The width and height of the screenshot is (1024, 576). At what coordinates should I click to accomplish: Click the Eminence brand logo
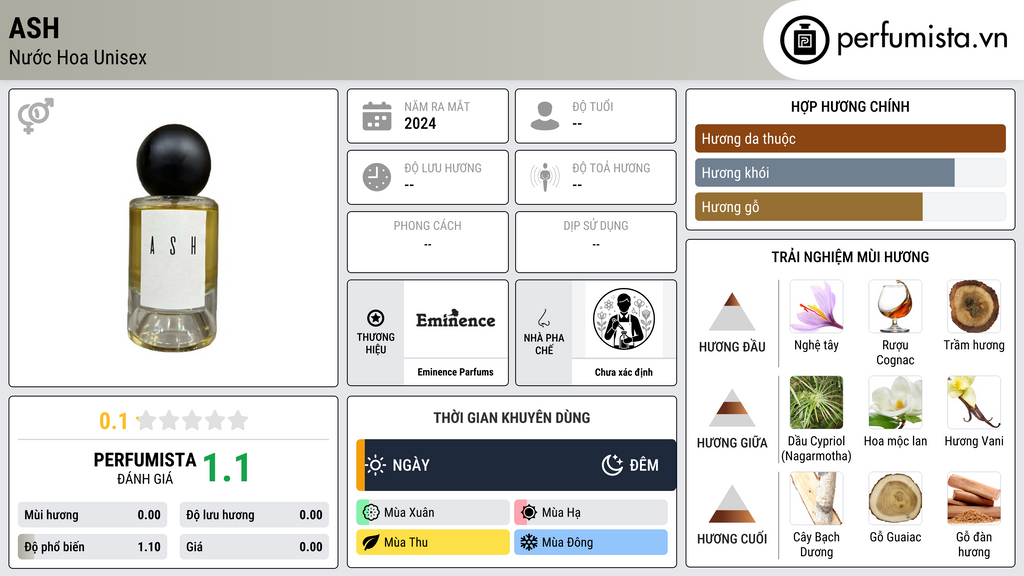point(456,319)
